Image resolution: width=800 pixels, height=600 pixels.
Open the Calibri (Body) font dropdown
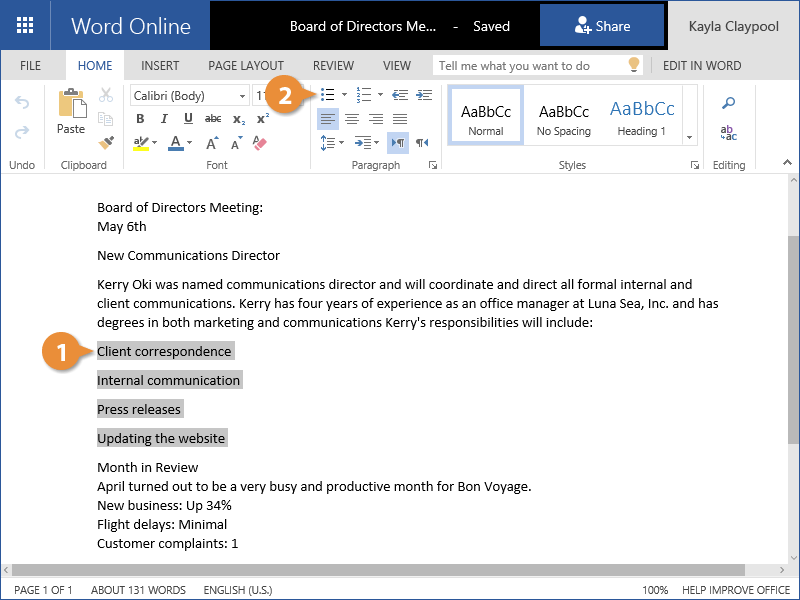tap(189, 95)
